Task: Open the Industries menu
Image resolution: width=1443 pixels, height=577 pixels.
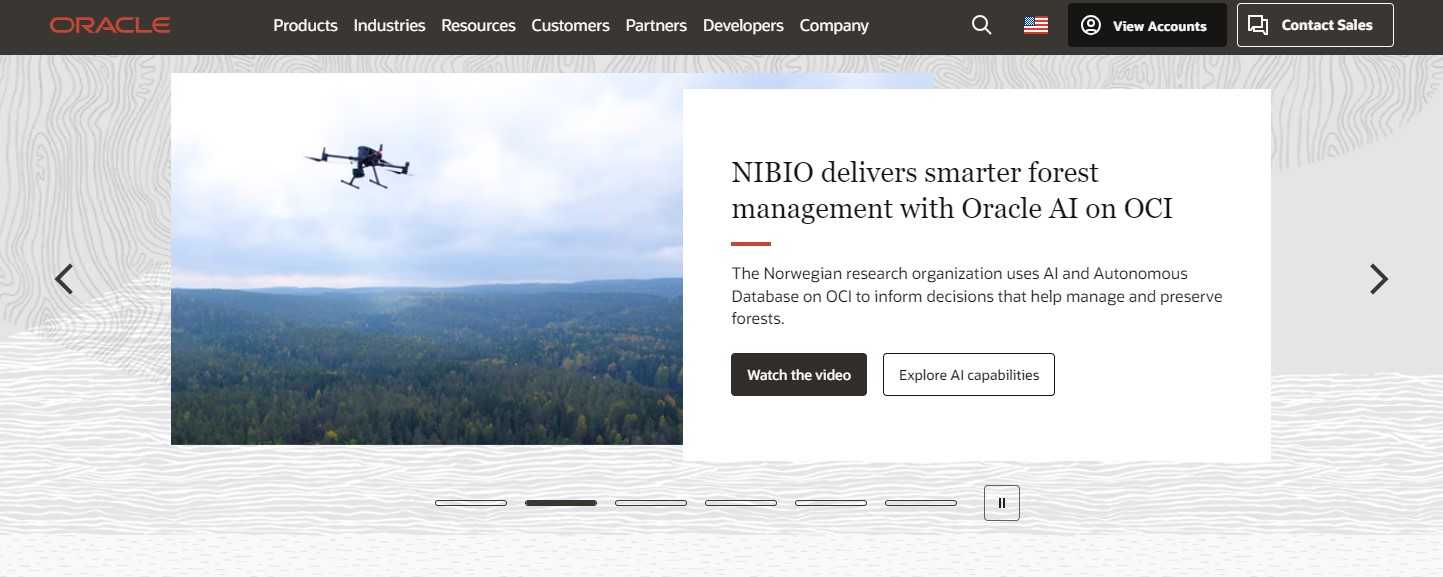Action: tap(389, 25)
